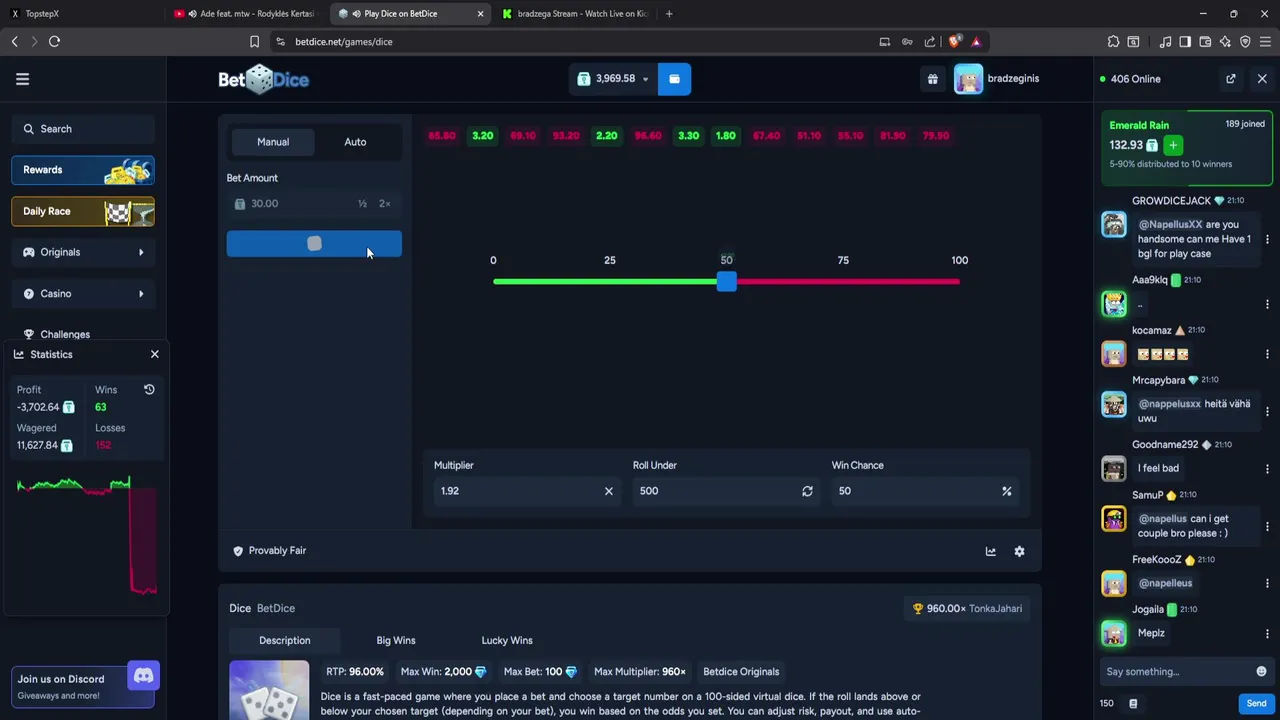Open message options for GROWDICEJACK
This screenshot has width=1280, height=720.
[1267, 239]
